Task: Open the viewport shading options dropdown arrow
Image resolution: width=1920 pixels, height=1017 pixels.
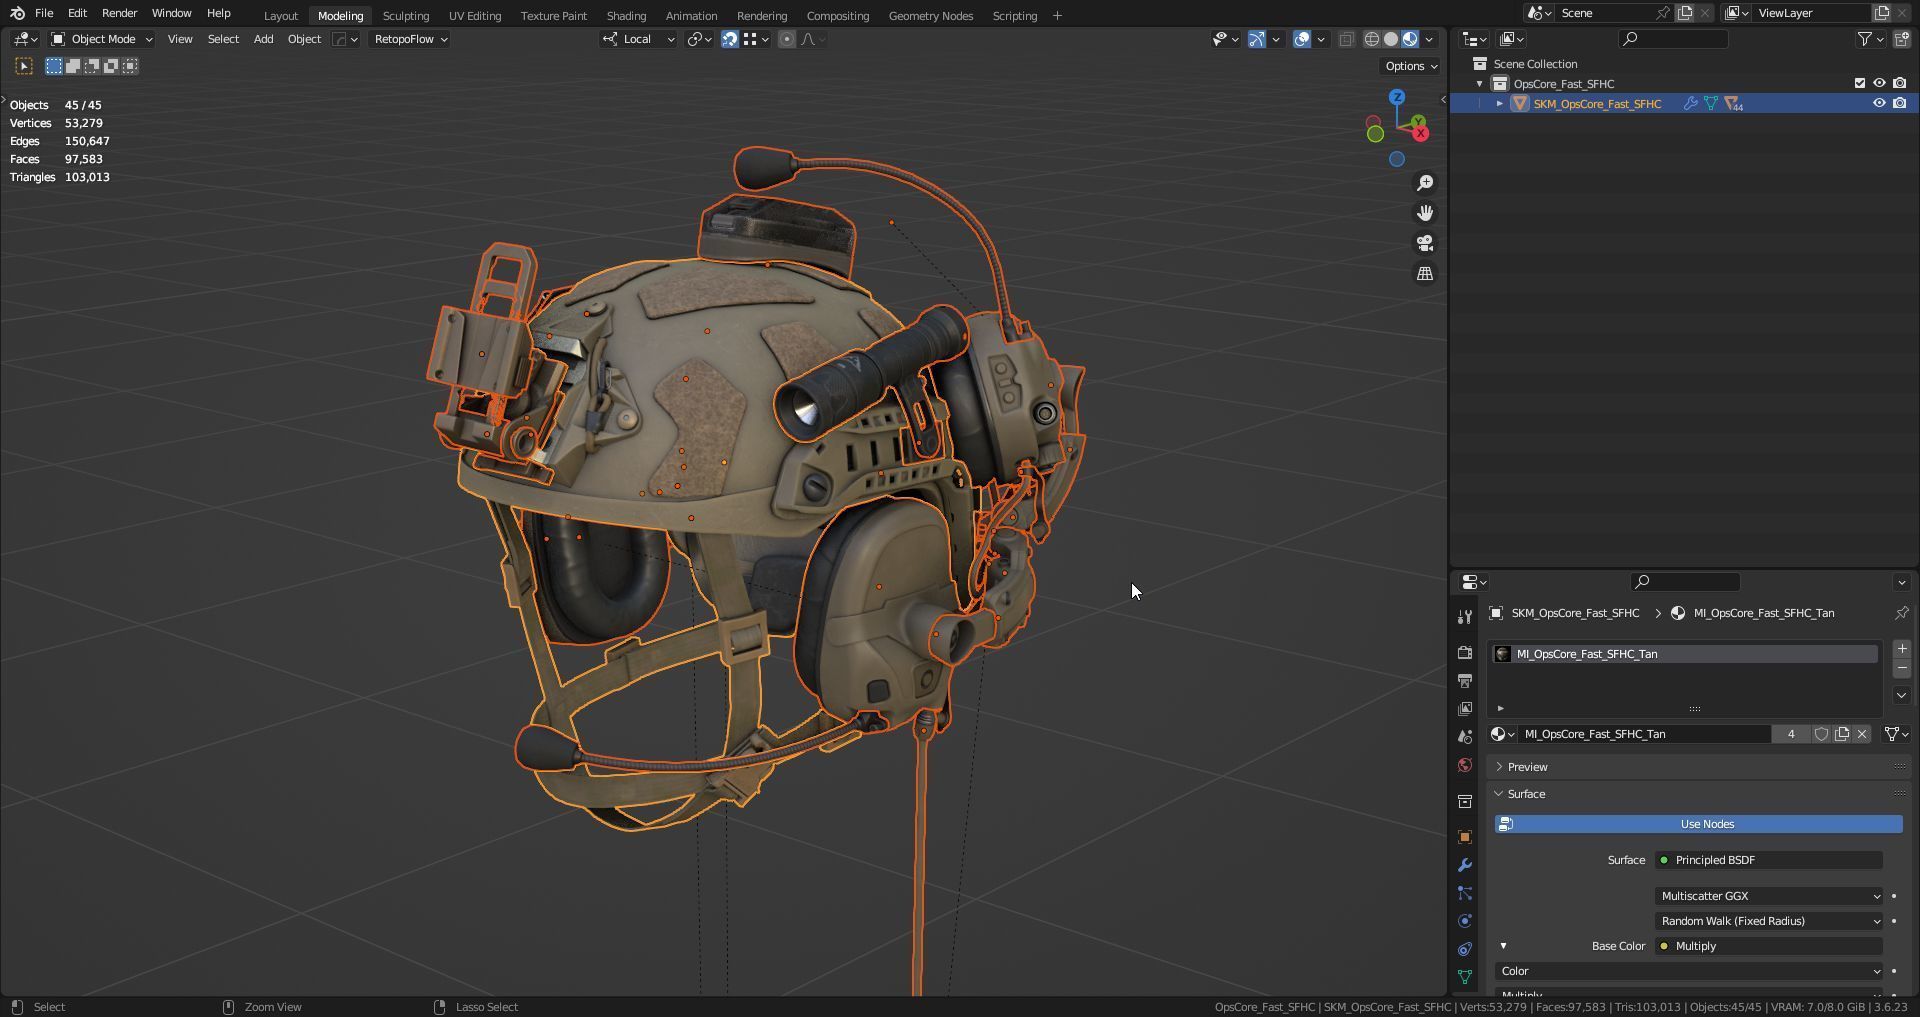Action: (1430, 39)
